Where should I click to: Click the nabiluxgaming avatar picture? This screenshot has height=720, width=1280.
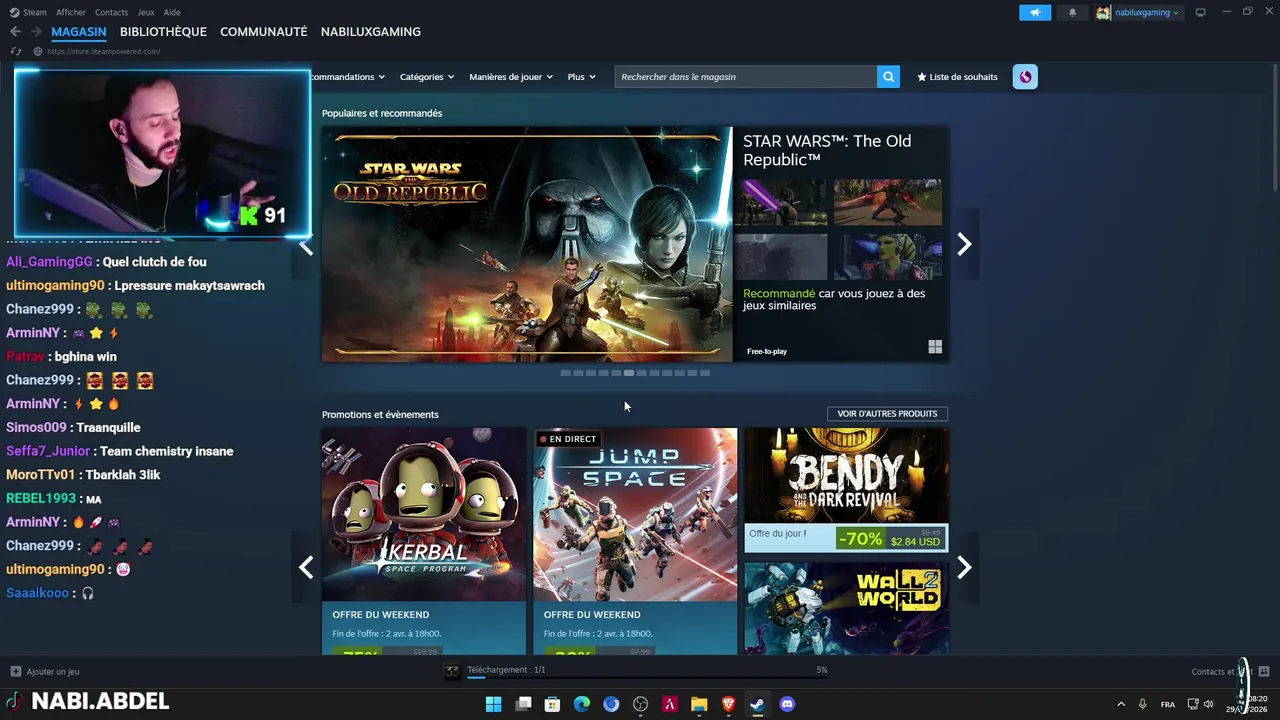(x=1103, y=12)
